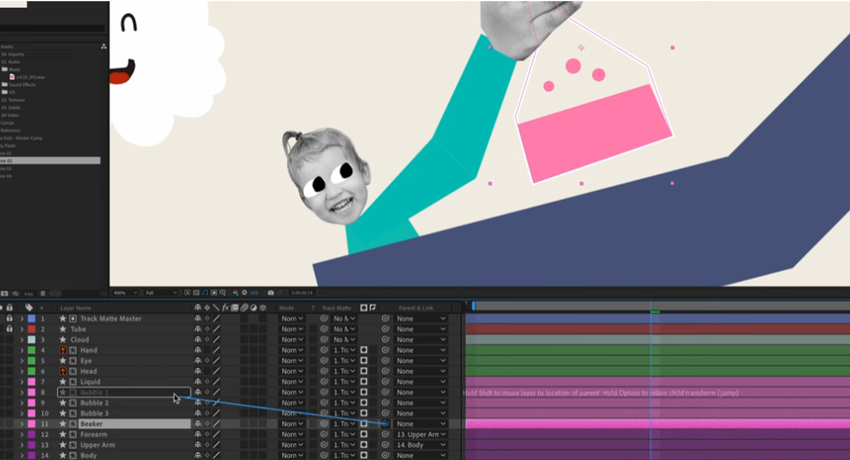Unlock the Tube layer
This screenshot has height=460, width=850.
coord(9,329)
